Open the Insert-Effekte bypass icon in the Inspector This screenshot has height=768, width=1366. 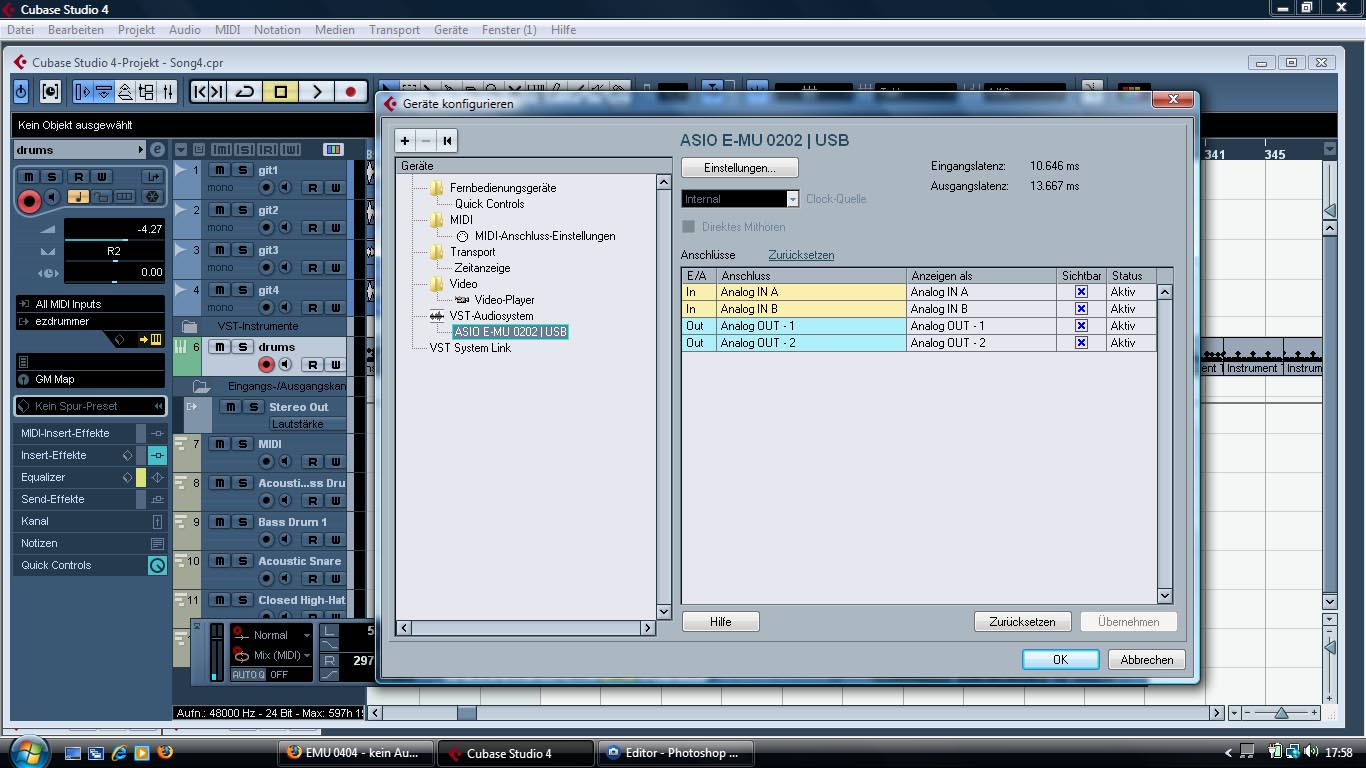pyautogui.click(x=157, y=455)
